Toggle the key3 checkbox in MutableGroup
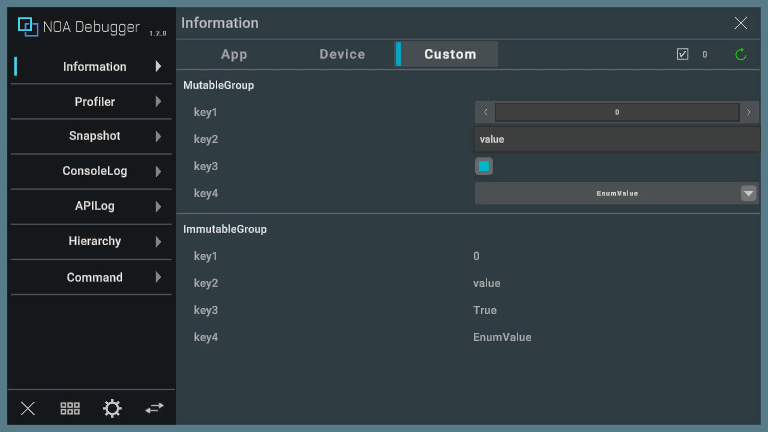The image size is (768, 432). (x=484, y=166)
